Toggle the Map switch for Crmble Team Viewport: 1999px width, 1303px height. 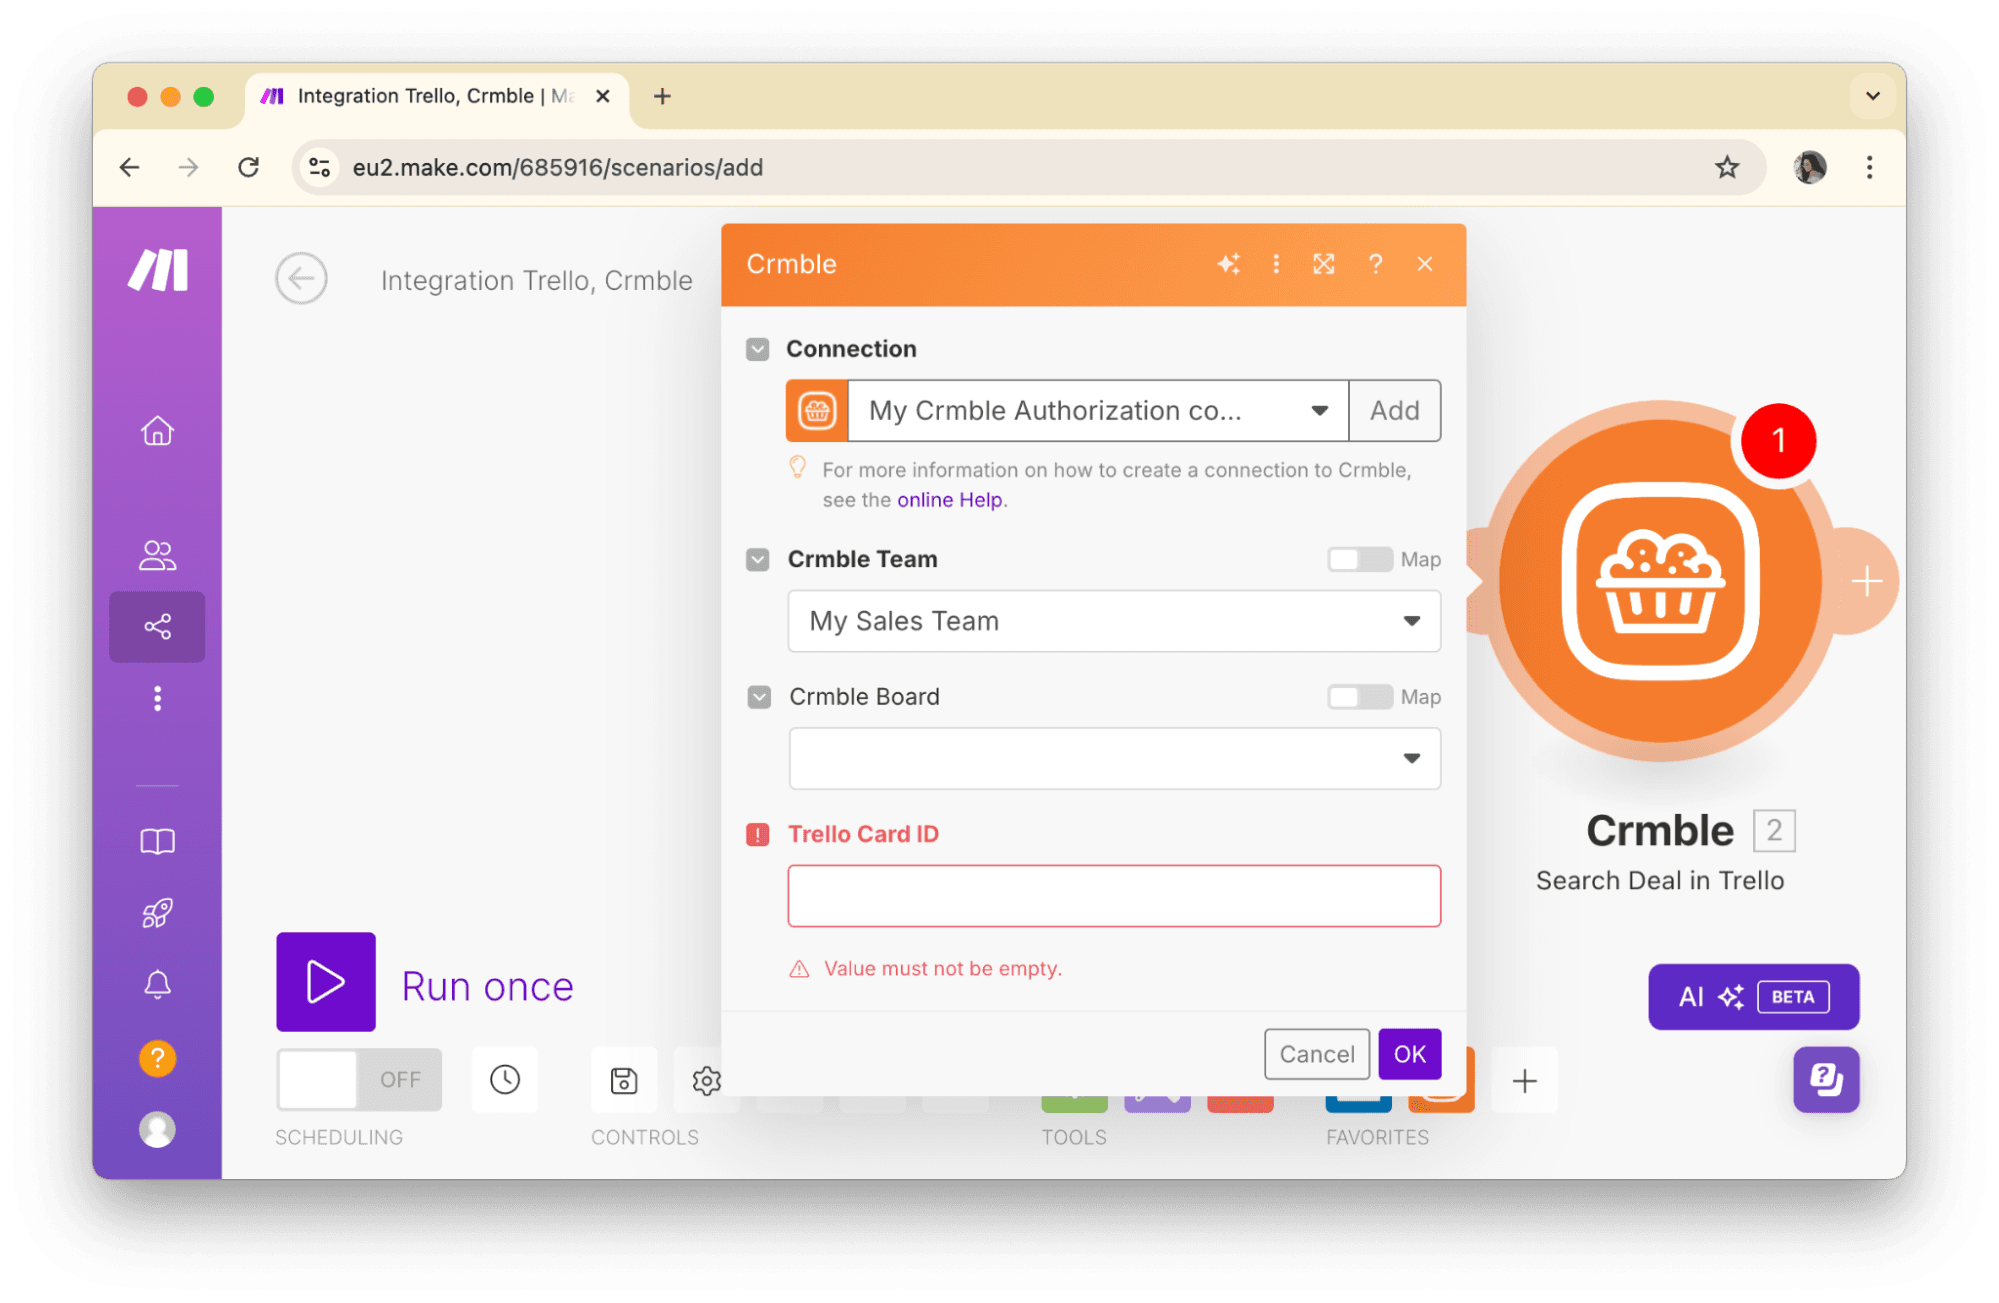tap(1359, 559)
